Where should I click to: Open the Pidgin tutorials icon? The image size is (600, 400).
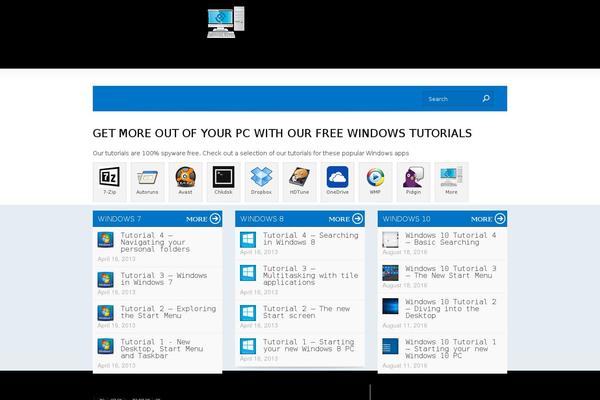(x=413, y=182)
